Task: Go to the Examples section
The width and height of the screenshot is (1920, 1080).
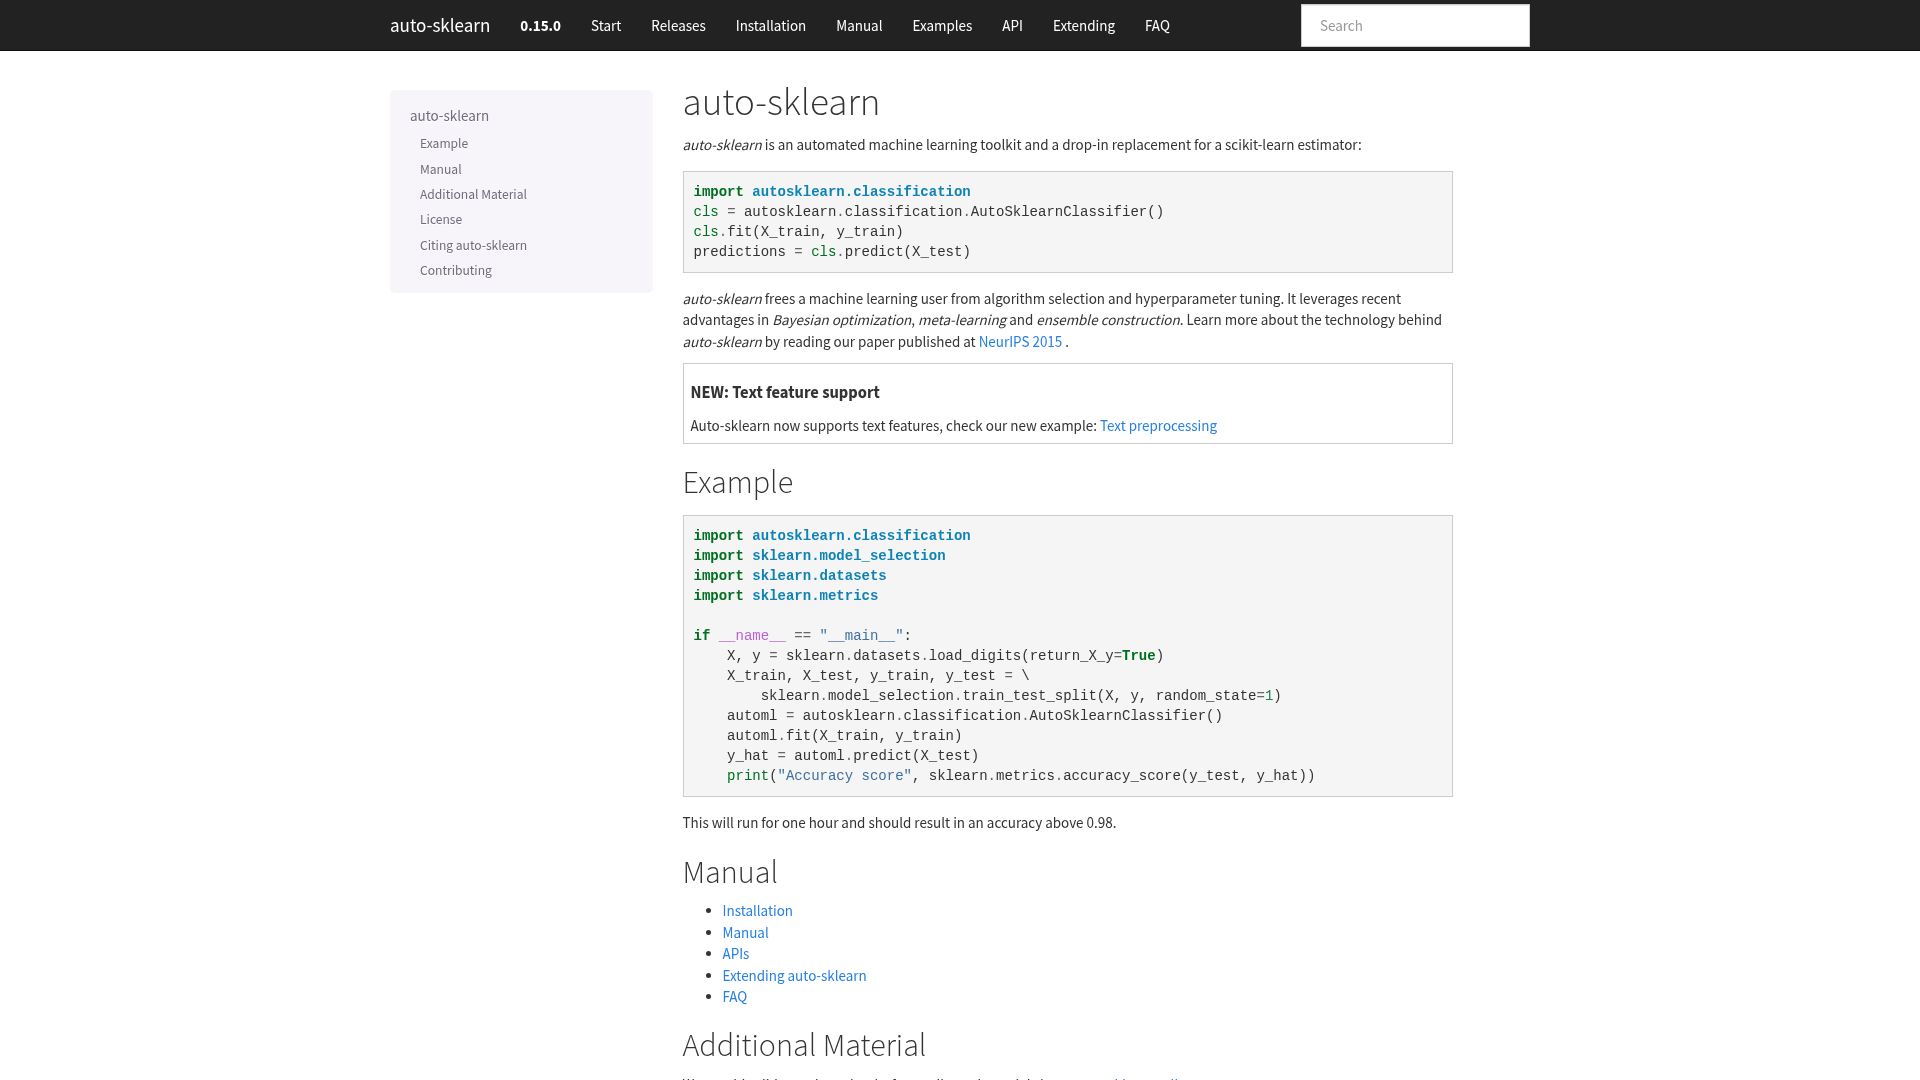Action: click(941, 25)
